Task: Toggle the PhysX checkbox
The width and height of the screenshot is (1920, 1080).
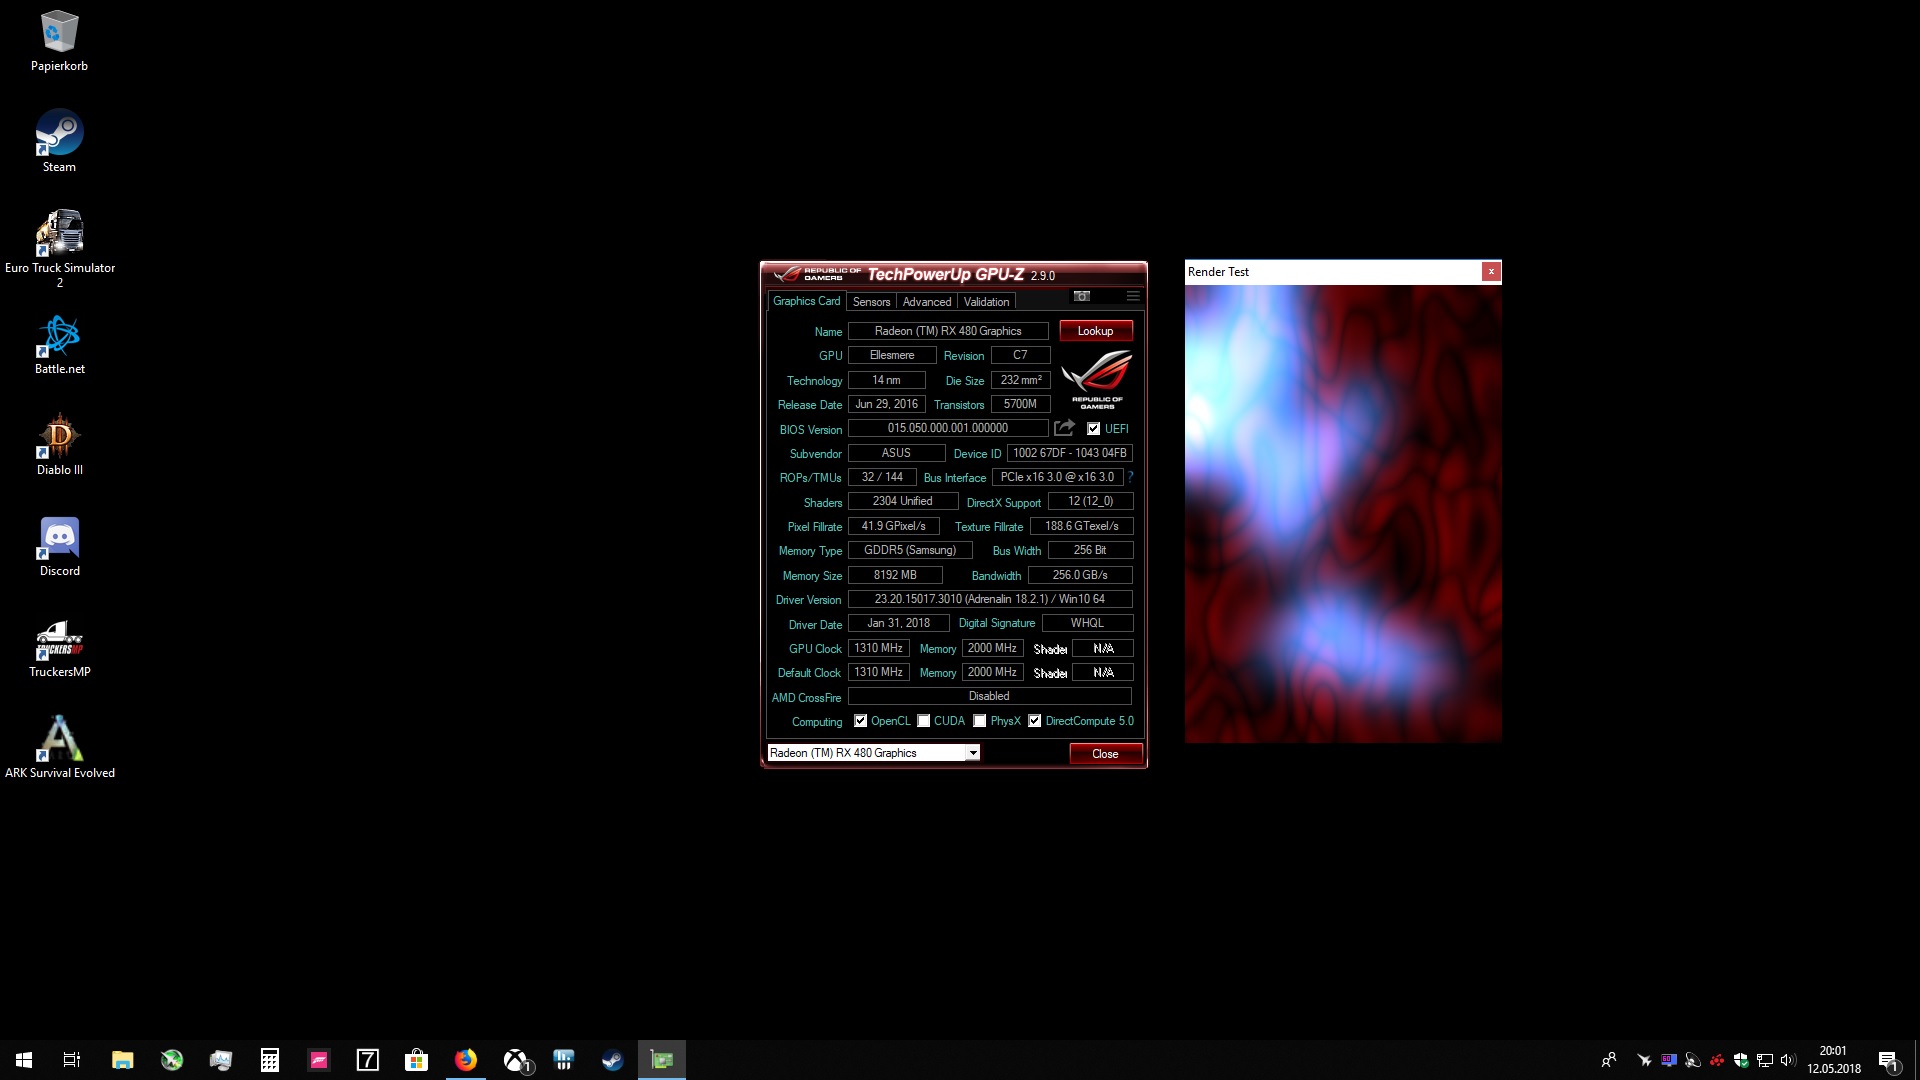Action: tap(980, 721)
